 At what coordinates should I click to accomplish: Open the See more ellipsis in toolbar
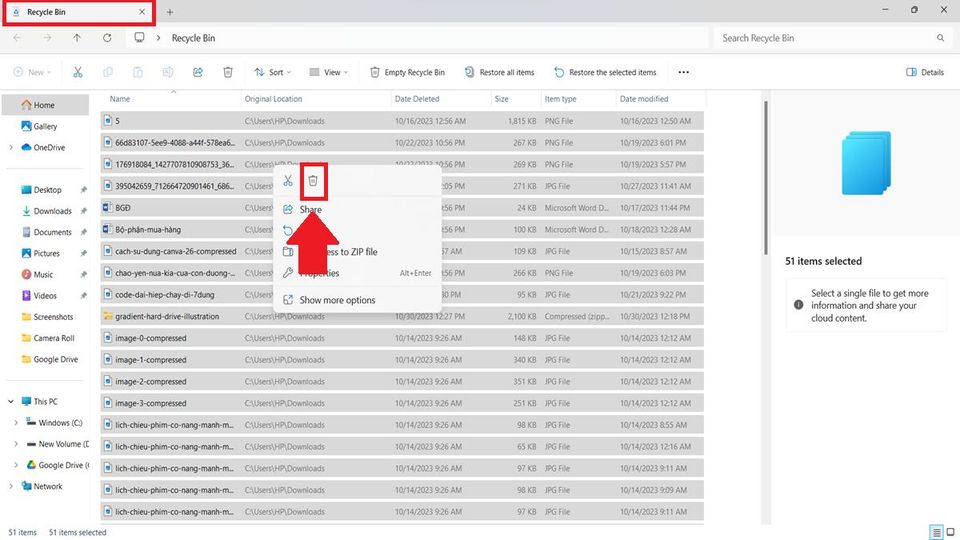coord(684,72)
